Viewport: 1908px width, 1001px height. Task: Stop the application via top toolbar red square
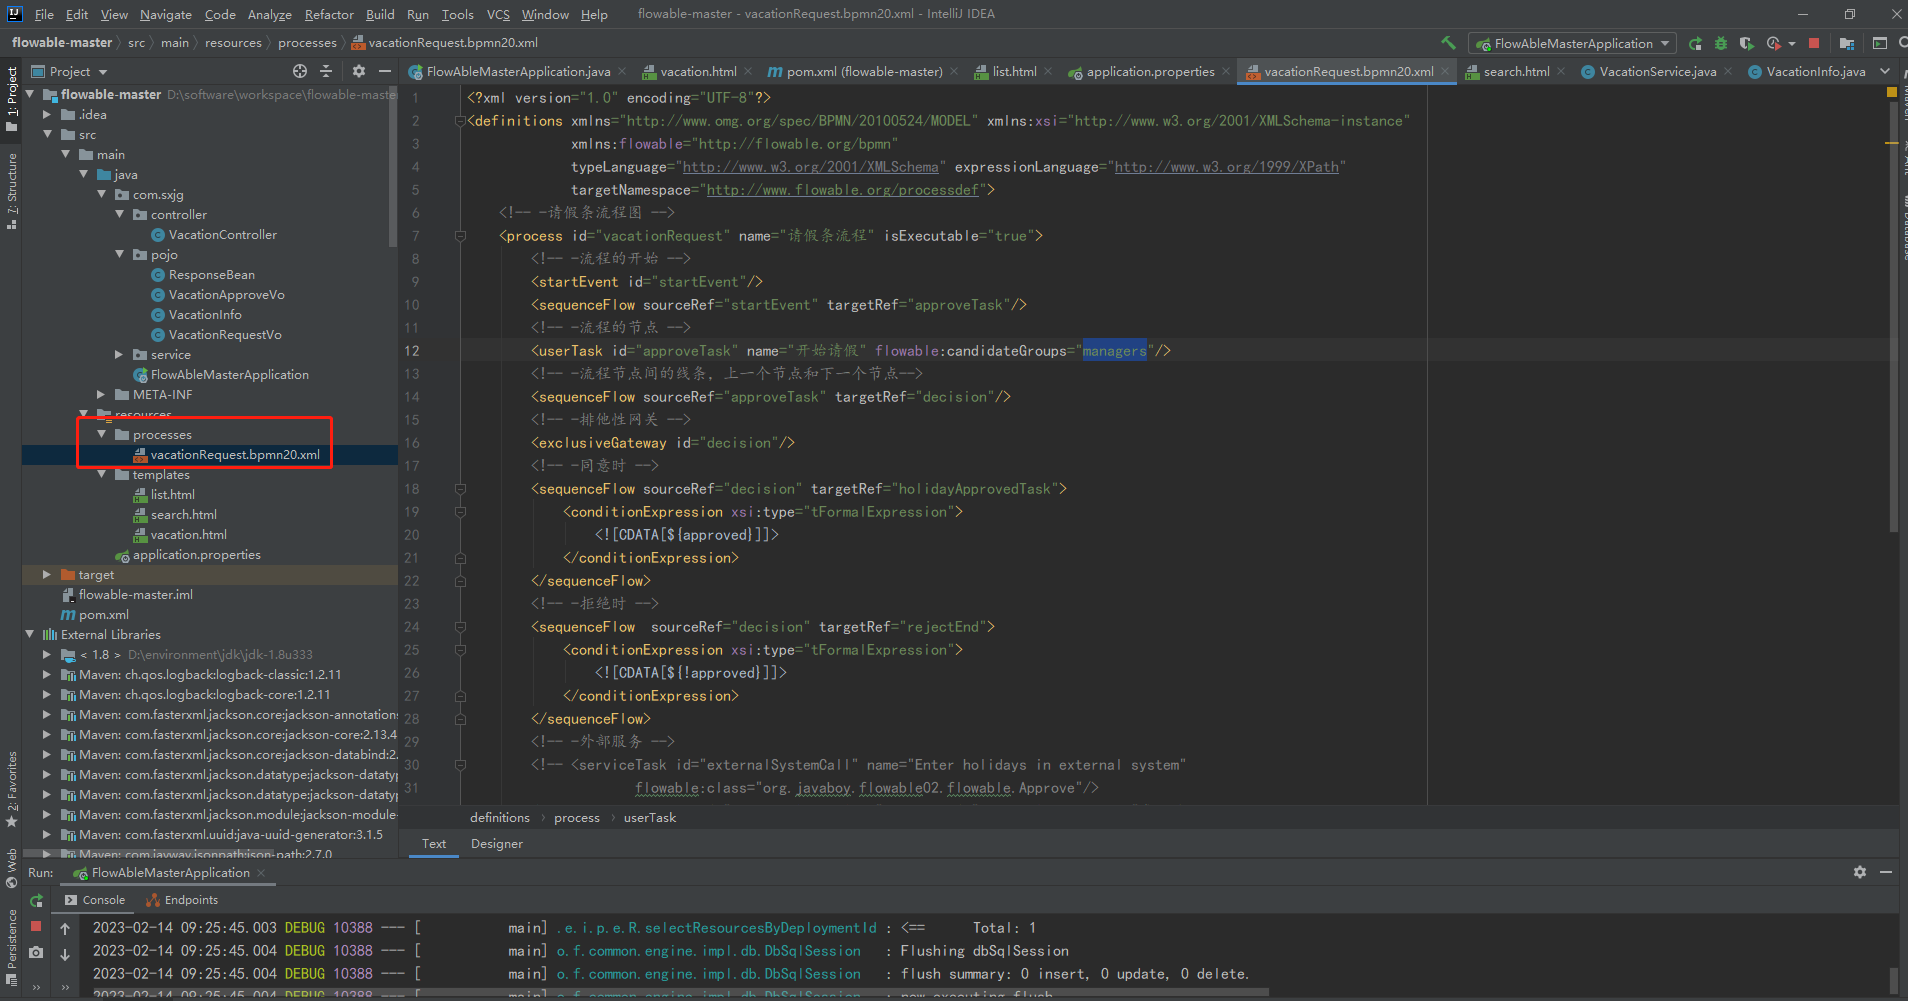point(1814,43)
